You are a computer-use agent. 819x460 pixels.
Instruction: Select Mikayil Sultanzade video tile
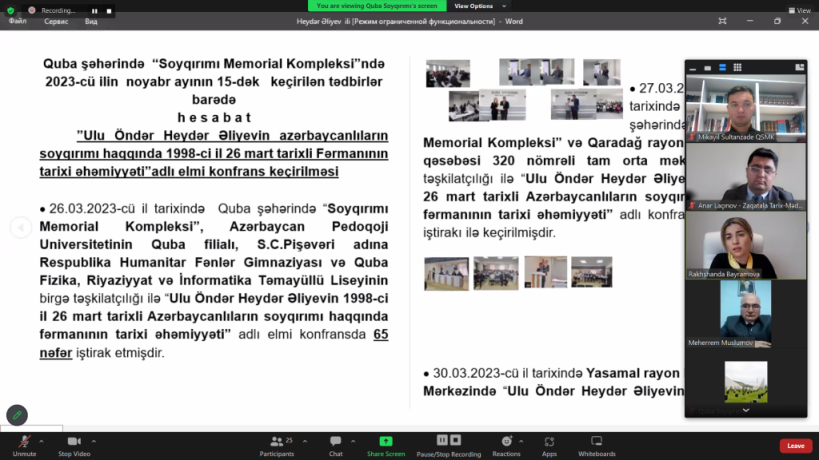tap(746, 108)
